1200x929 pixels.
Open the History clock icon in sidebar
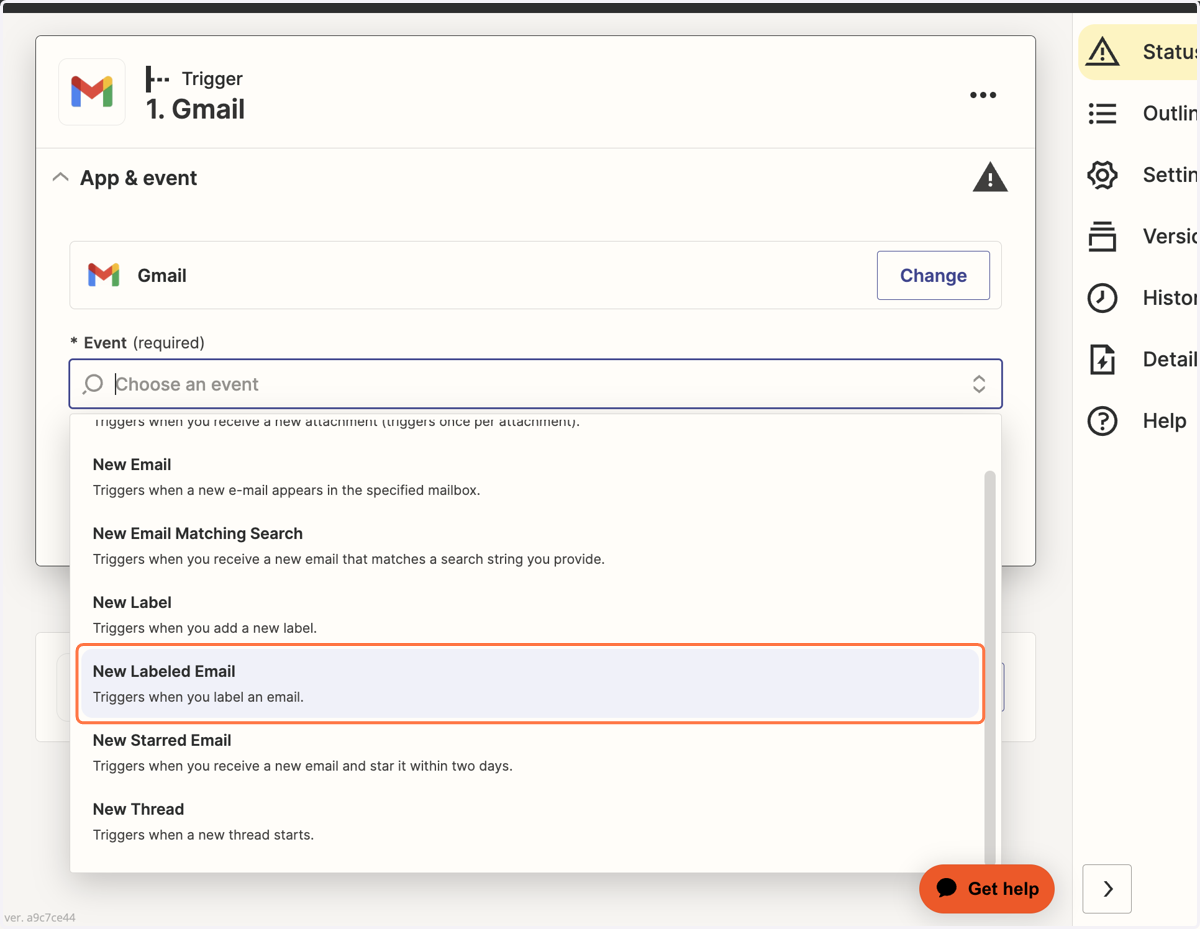point(1103,298)
